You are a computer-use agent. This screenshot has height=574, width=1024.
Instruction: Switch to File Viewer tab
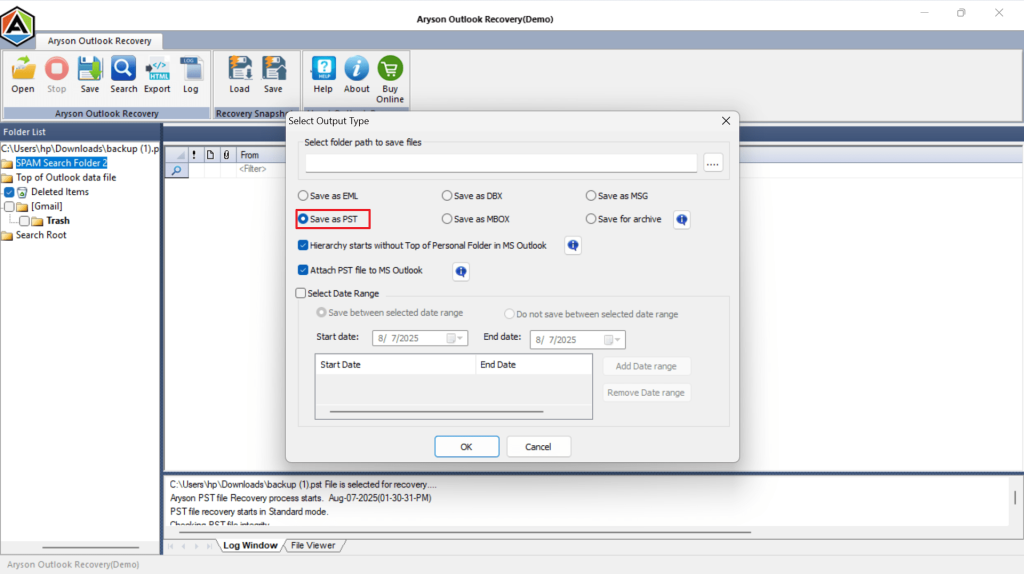point(313,545)
